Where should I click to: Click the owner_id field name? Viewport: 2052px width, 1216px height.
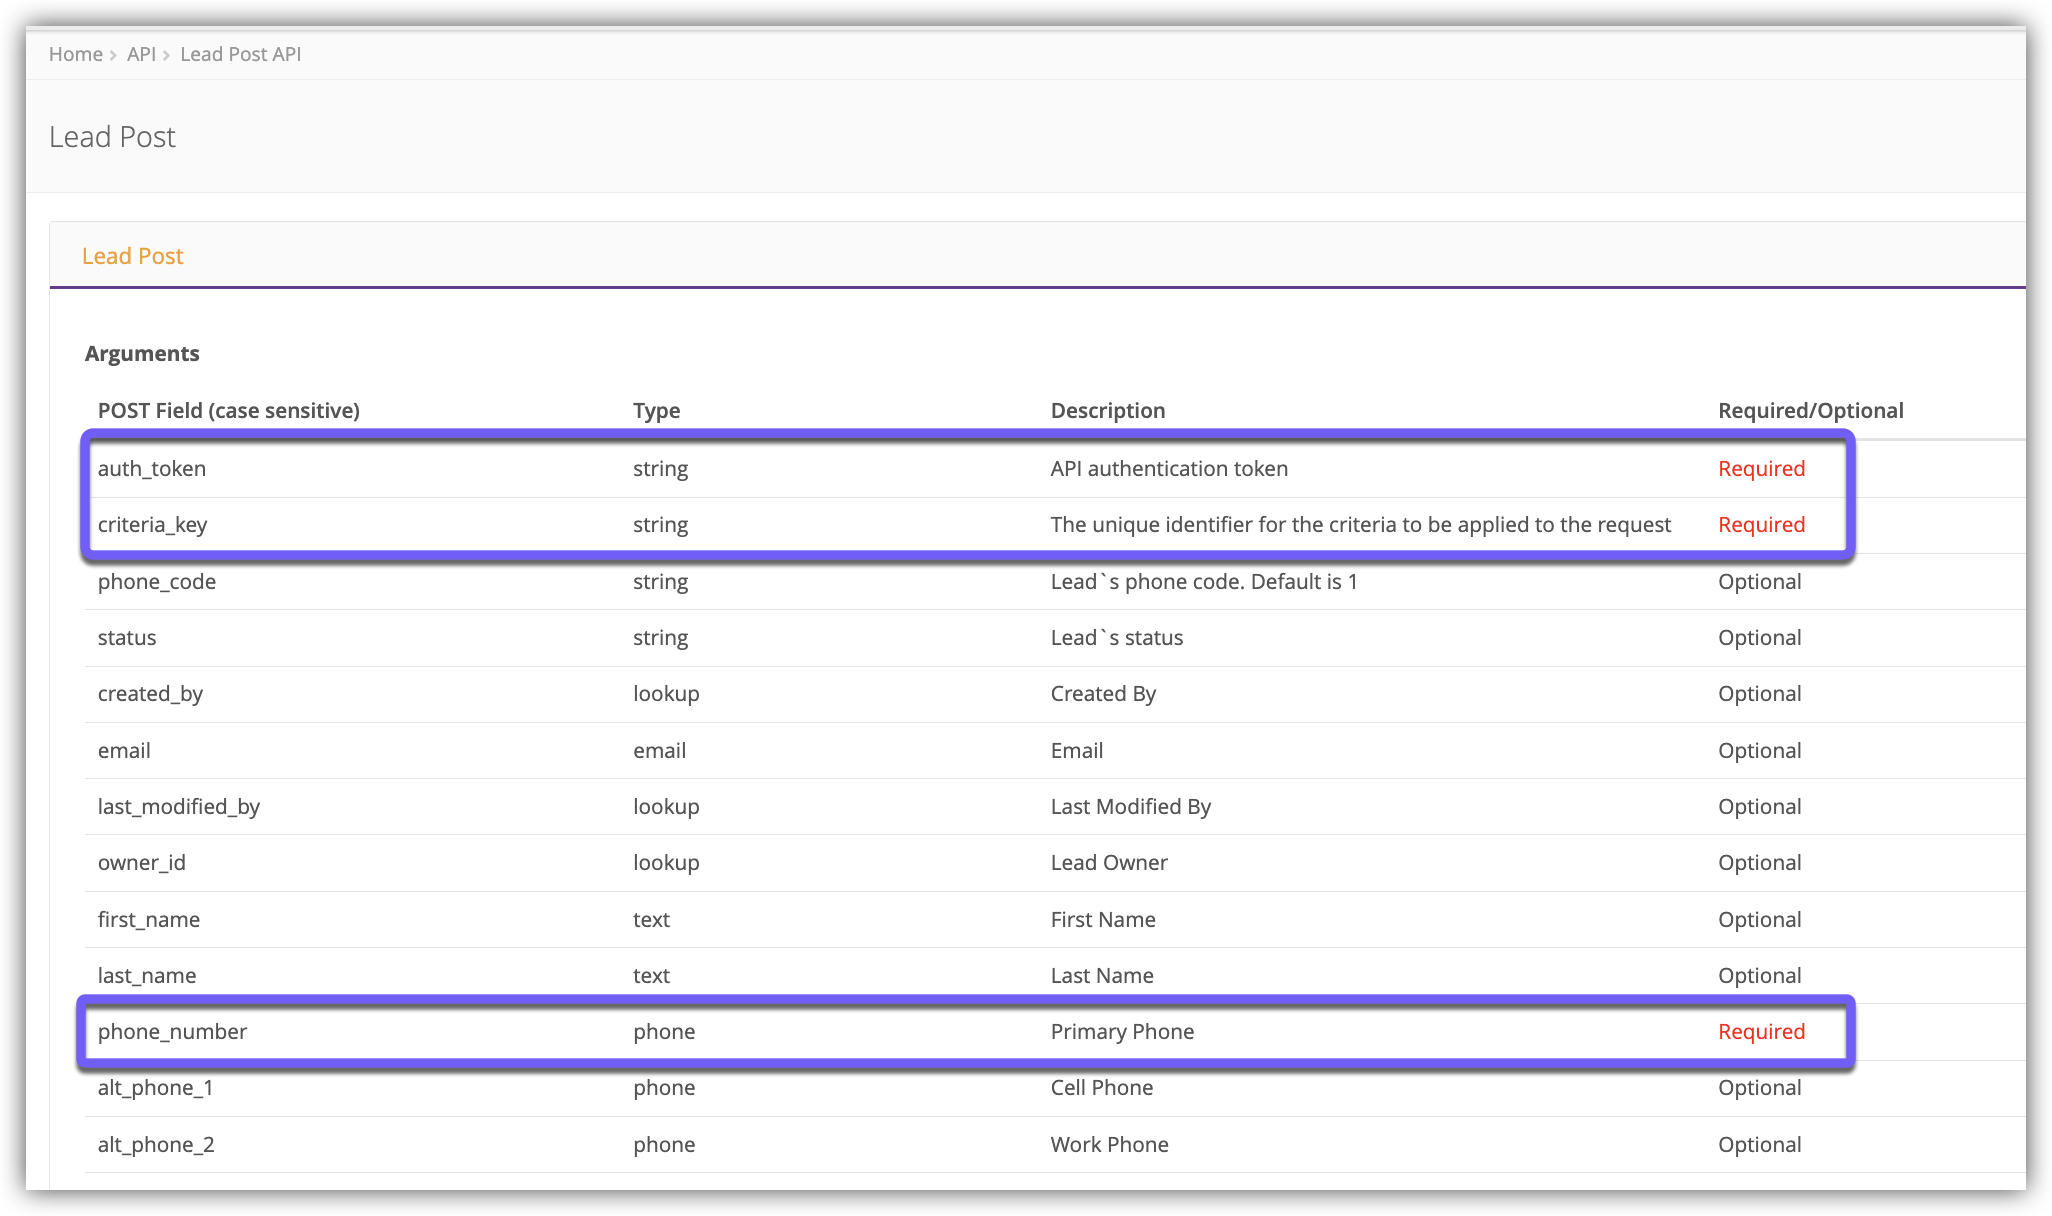tap(142, 863)
